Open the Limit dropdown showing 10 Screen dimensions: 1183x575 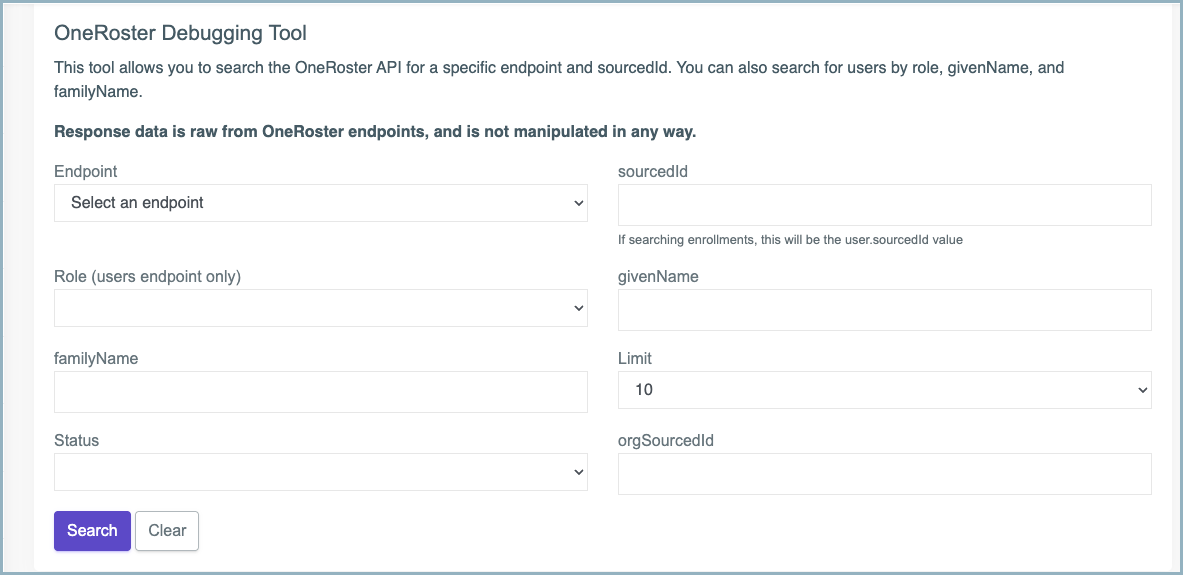[x=884, y=390]
